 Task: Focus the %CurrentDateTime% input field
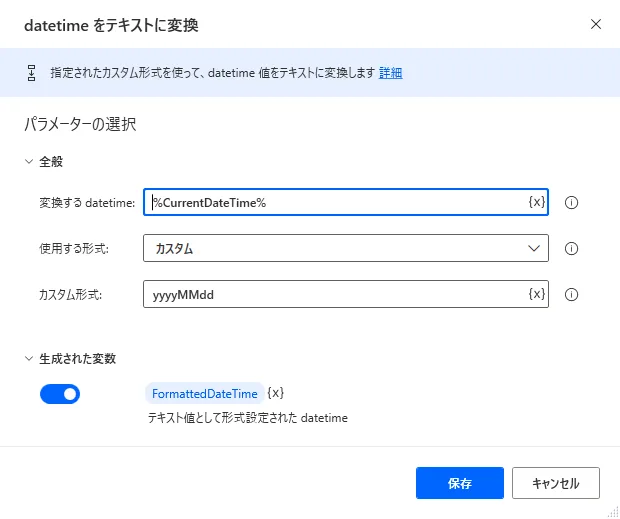[335, 202]
